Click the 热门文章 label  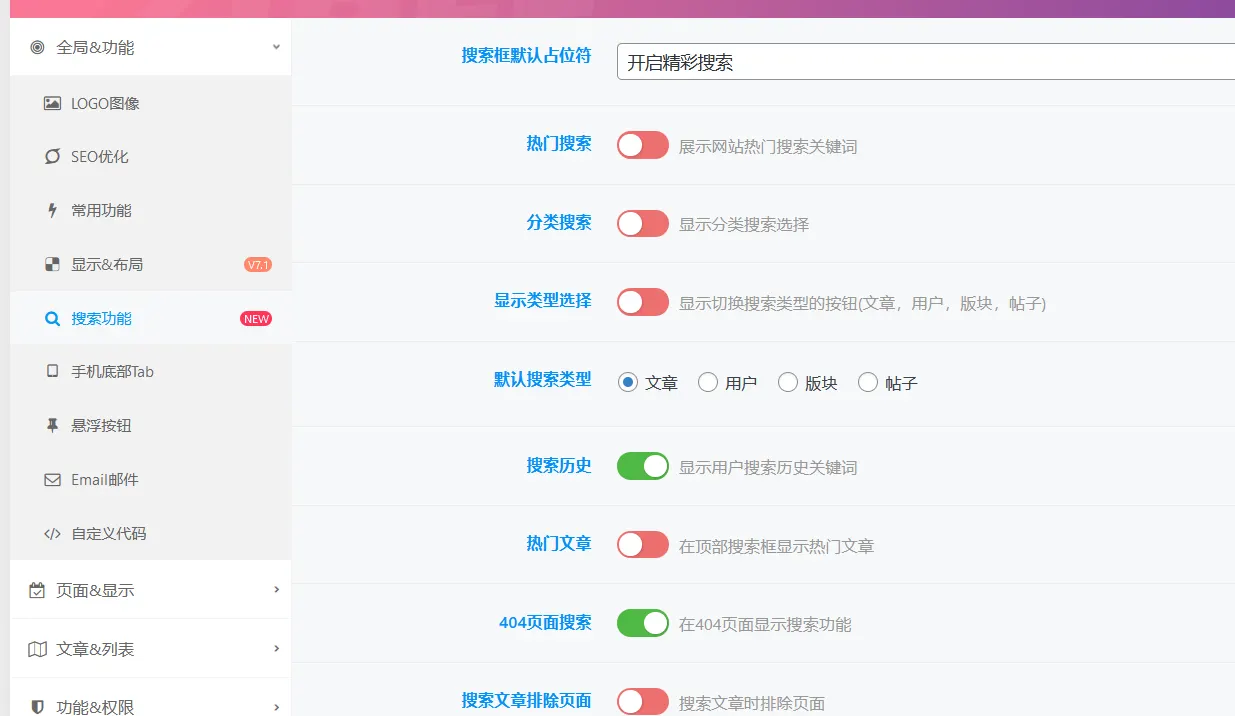click(559, 543)
